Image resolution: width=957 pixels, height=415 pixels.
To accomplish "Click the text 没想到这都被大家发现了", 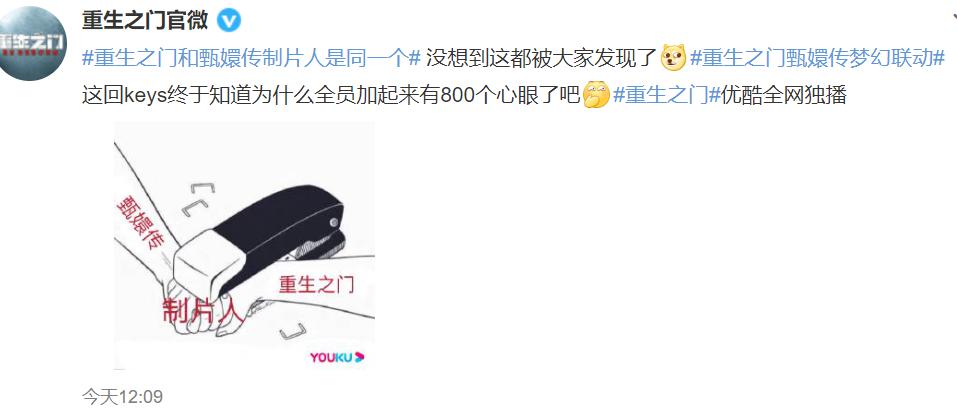I will coord(541,59).
